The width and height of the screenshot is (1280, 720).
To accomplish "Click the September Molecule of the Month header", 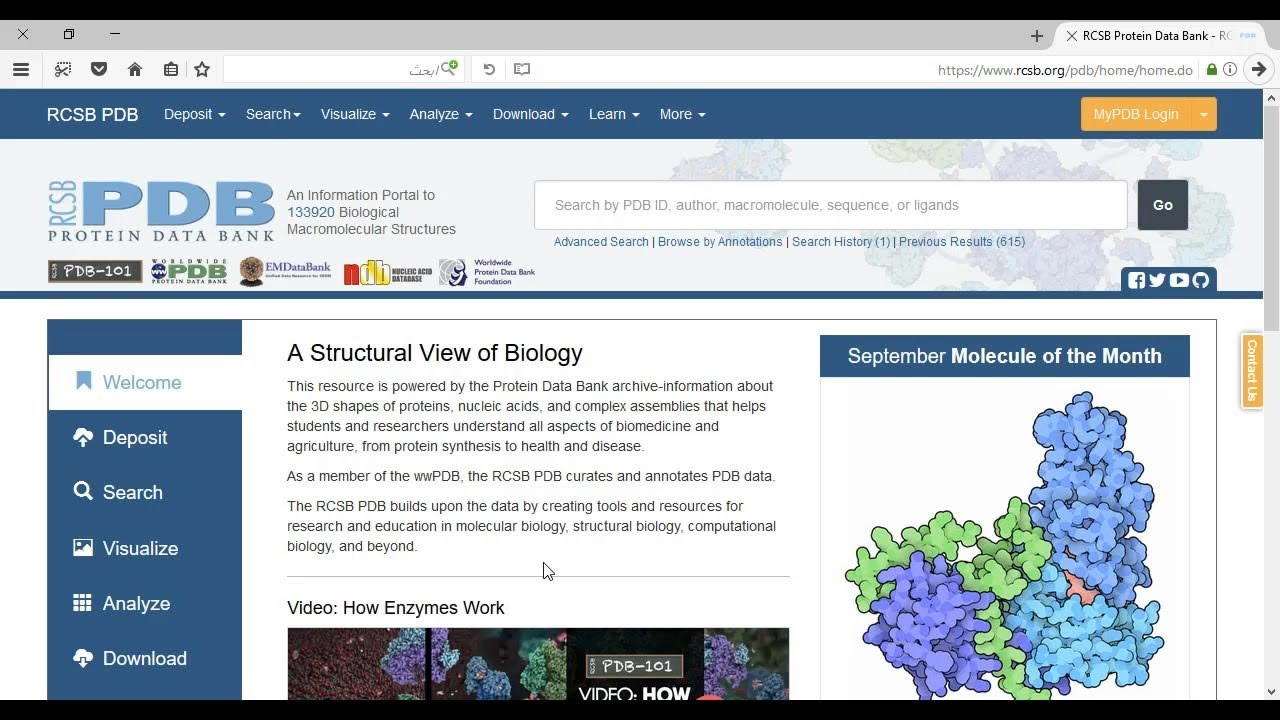I will coord(1005,356).
